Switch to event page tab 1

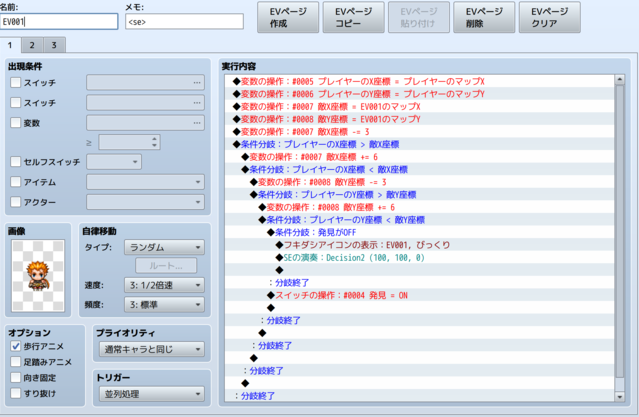click(x=10, y=45)
